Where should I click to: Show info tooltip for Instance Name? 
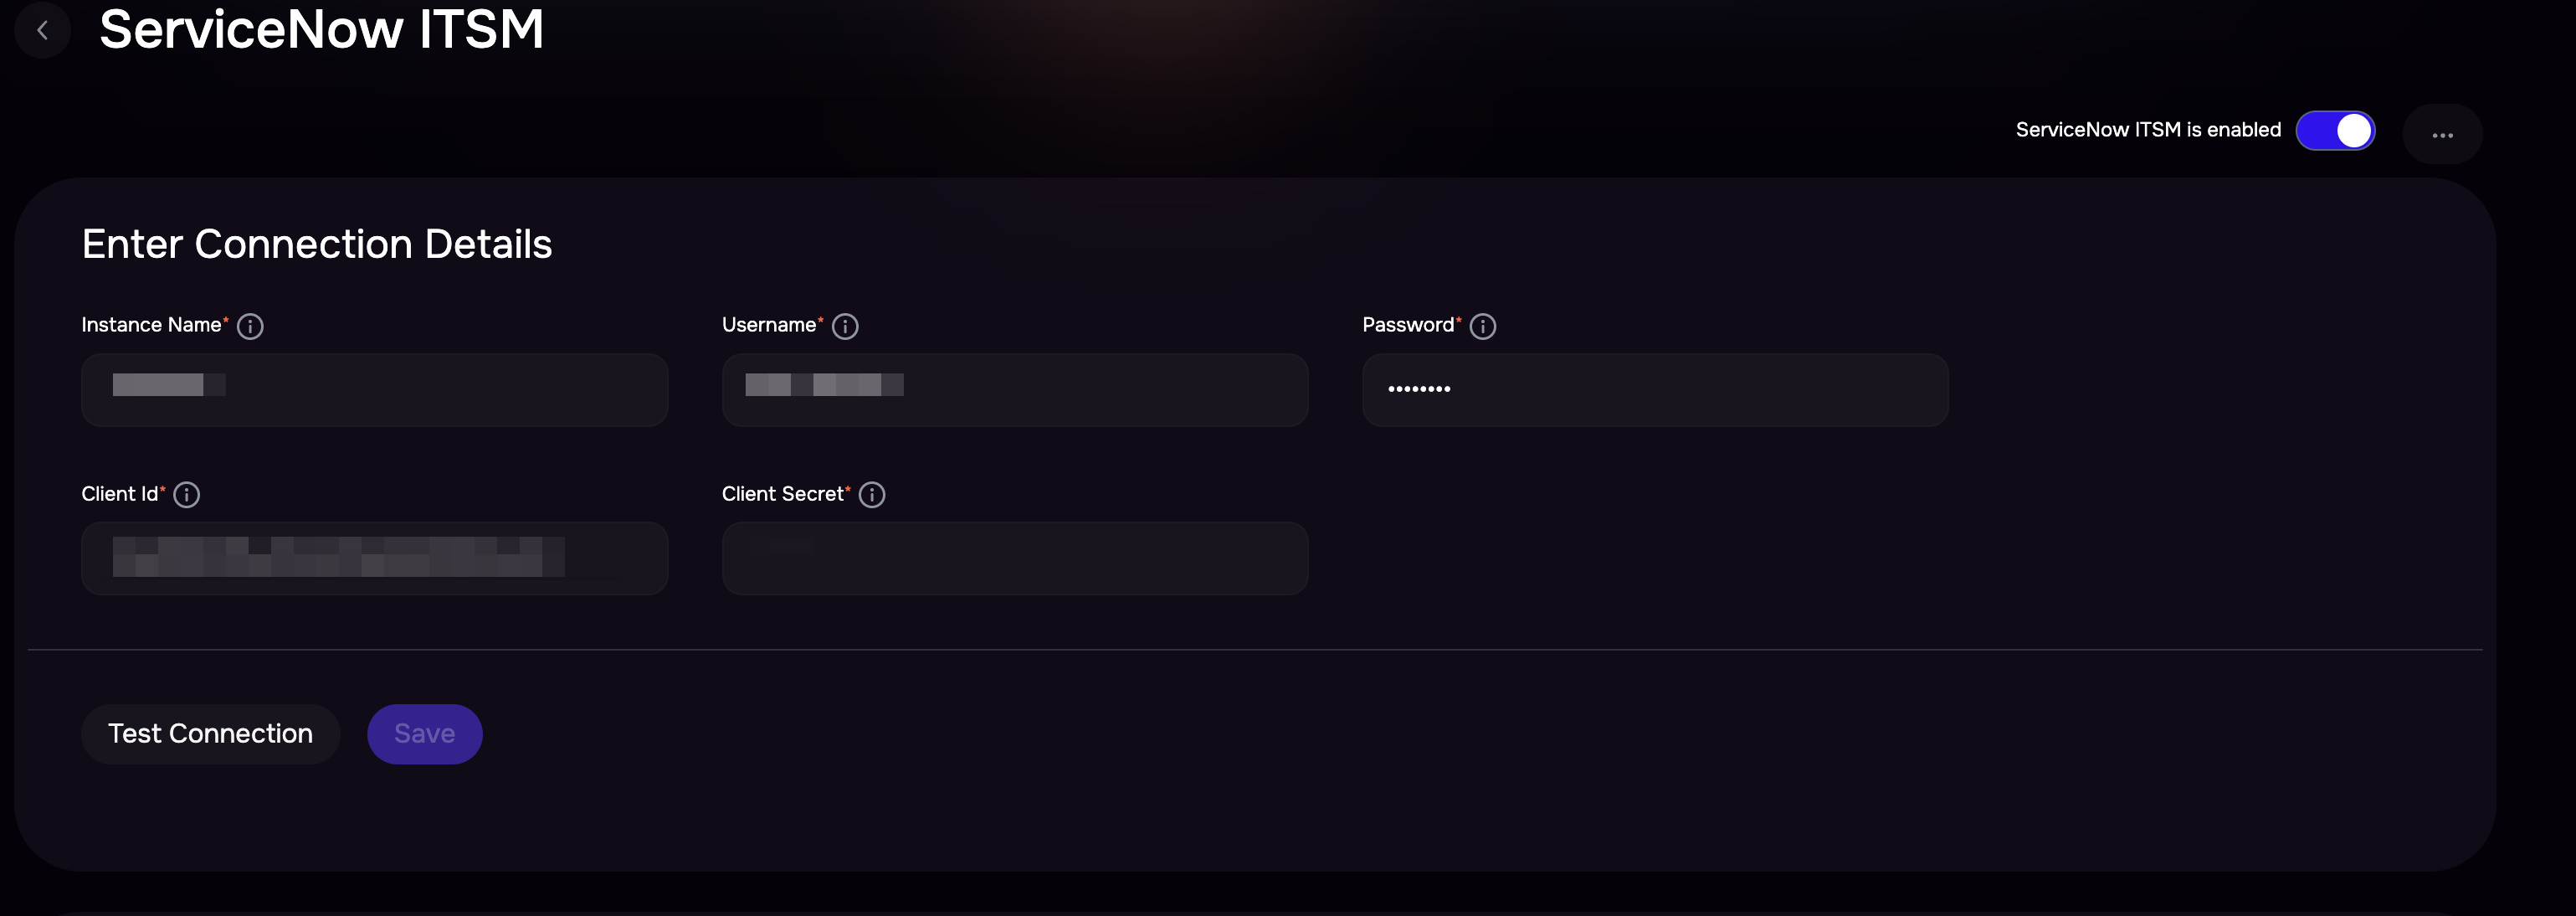click(250, 326)
